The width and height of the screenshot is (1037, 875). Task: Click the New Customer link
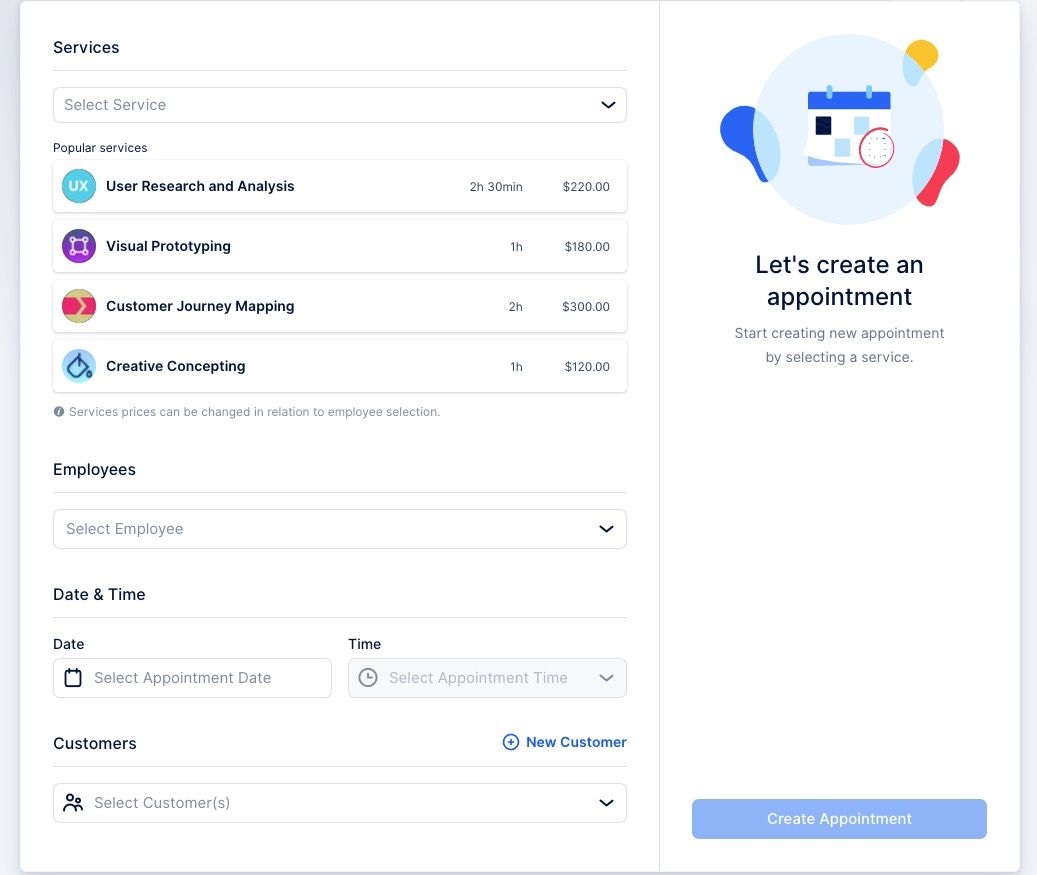tap(576, 742)
